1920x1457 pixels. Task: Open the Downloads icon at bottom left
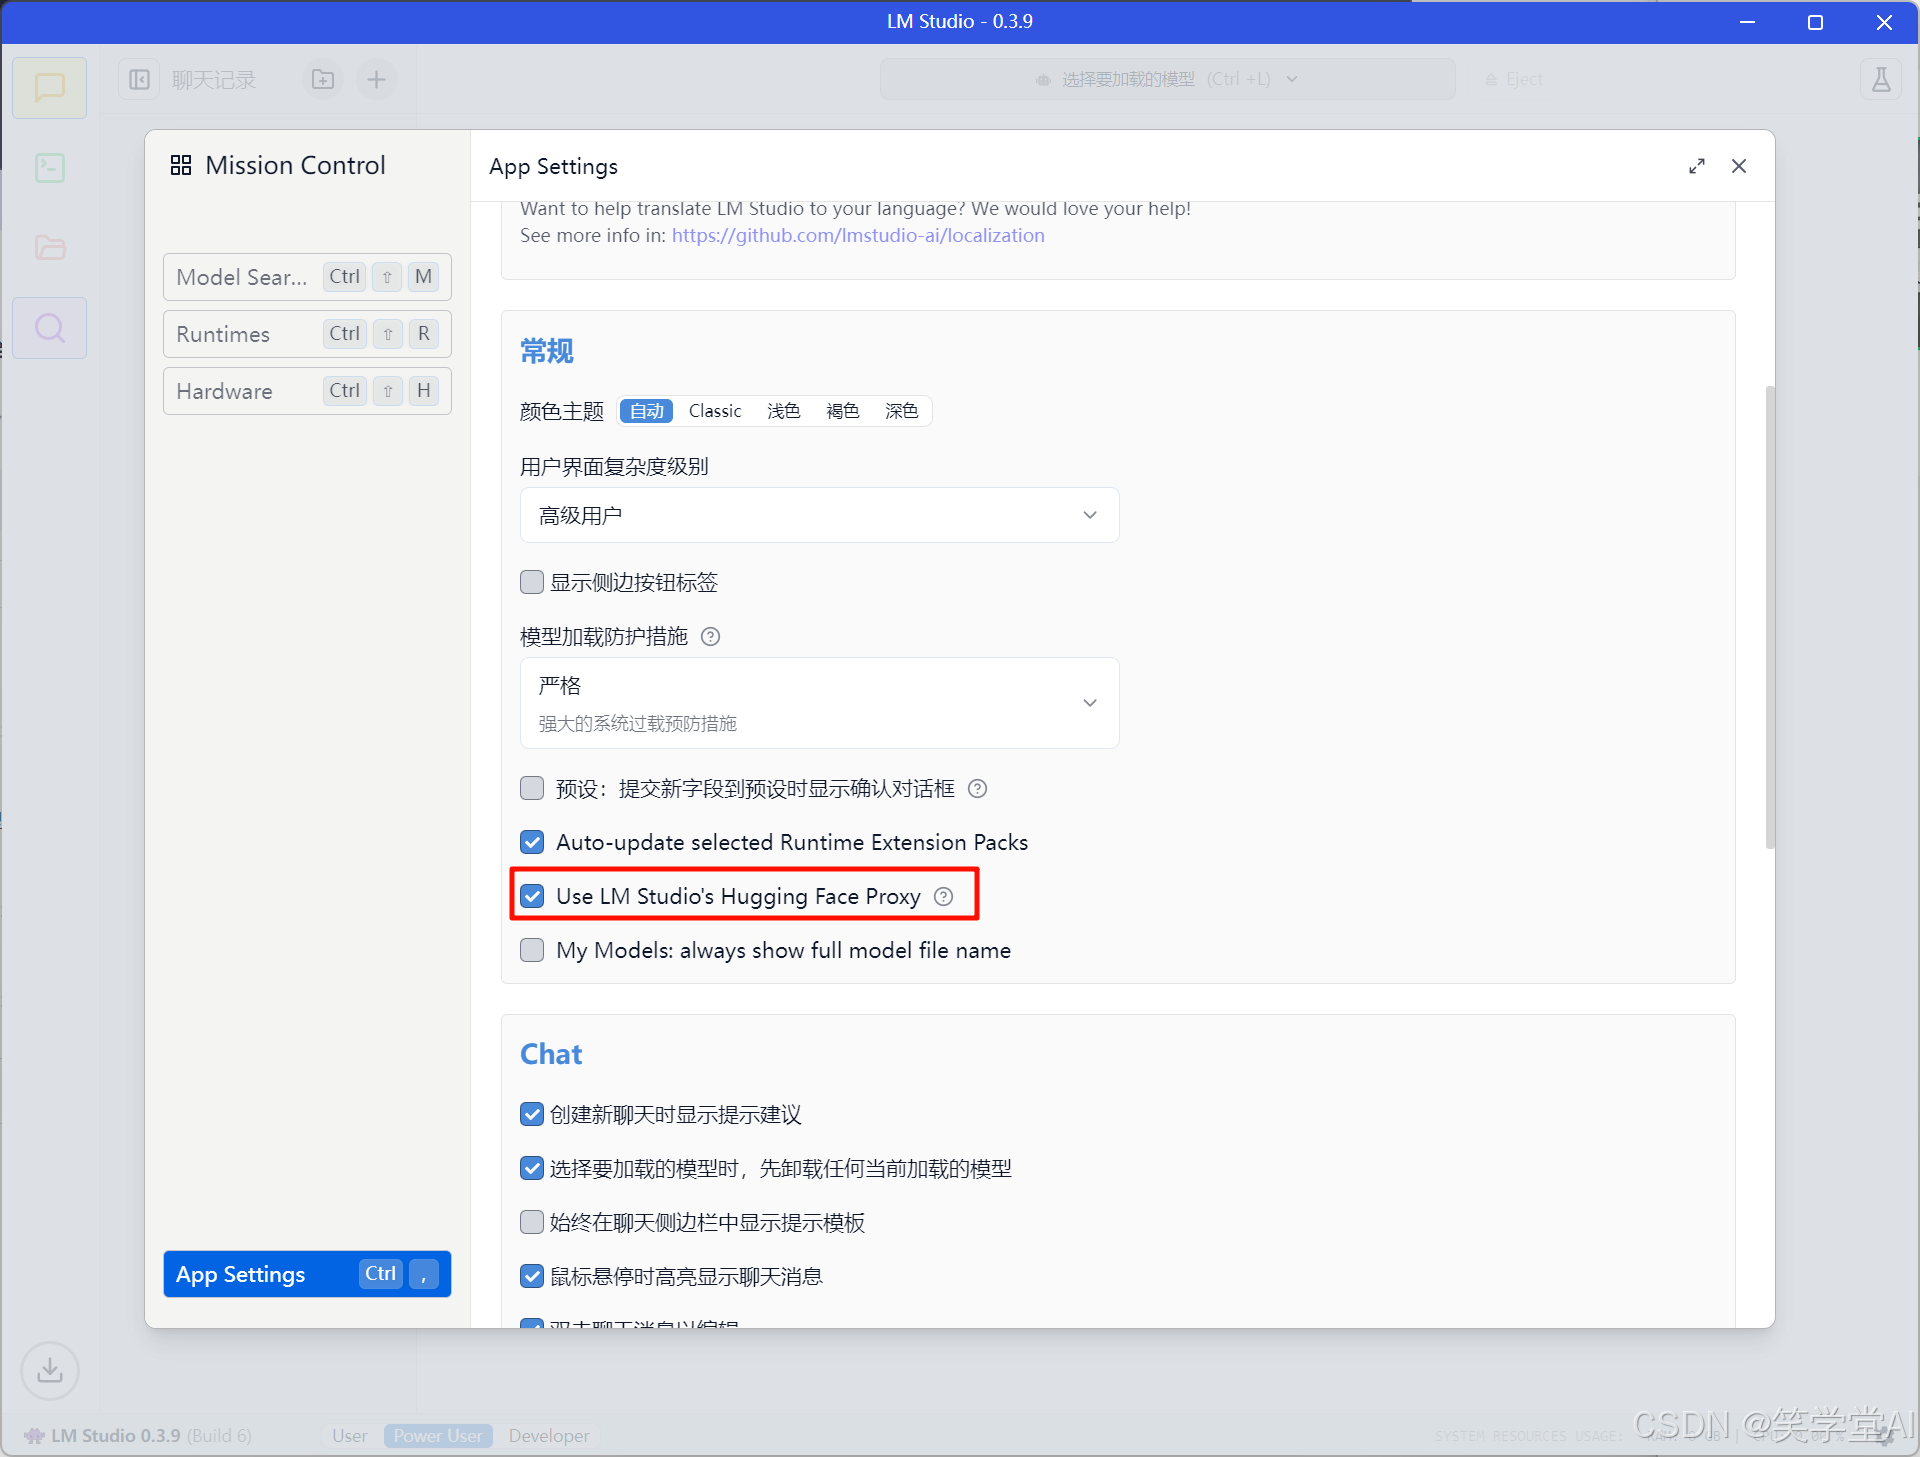pos(49,1369)
